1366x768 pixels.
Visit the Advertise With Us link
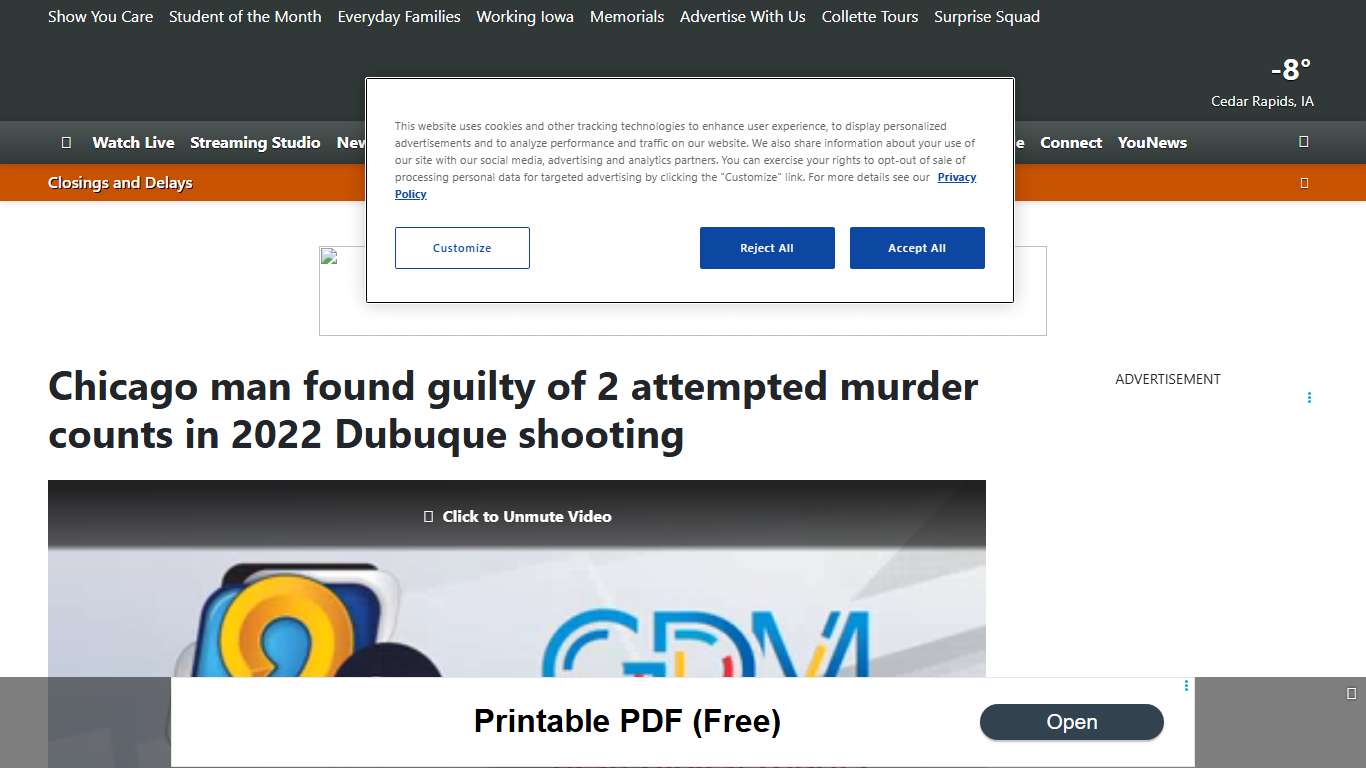click(742, 16)
